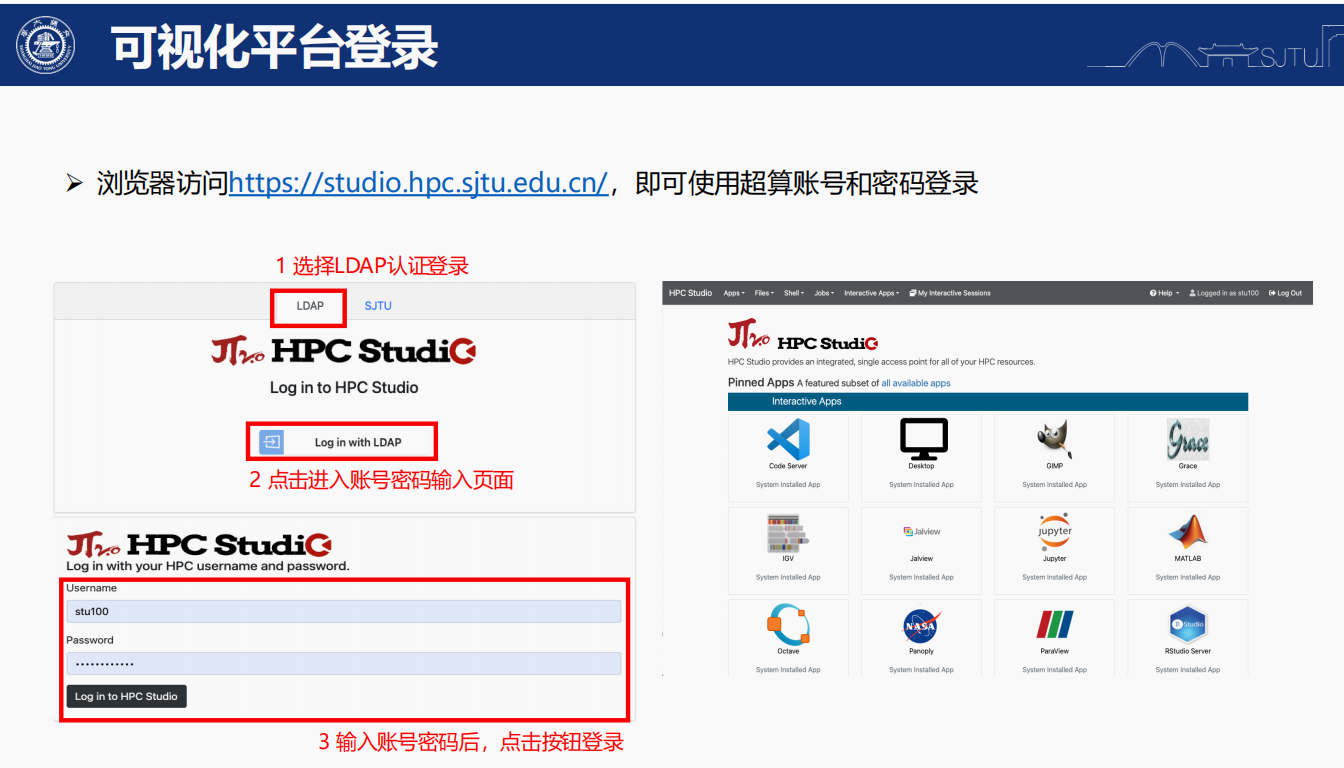Launch the Desktop app icon
The image size is (1344, 768).
click(x=923, y=439)
